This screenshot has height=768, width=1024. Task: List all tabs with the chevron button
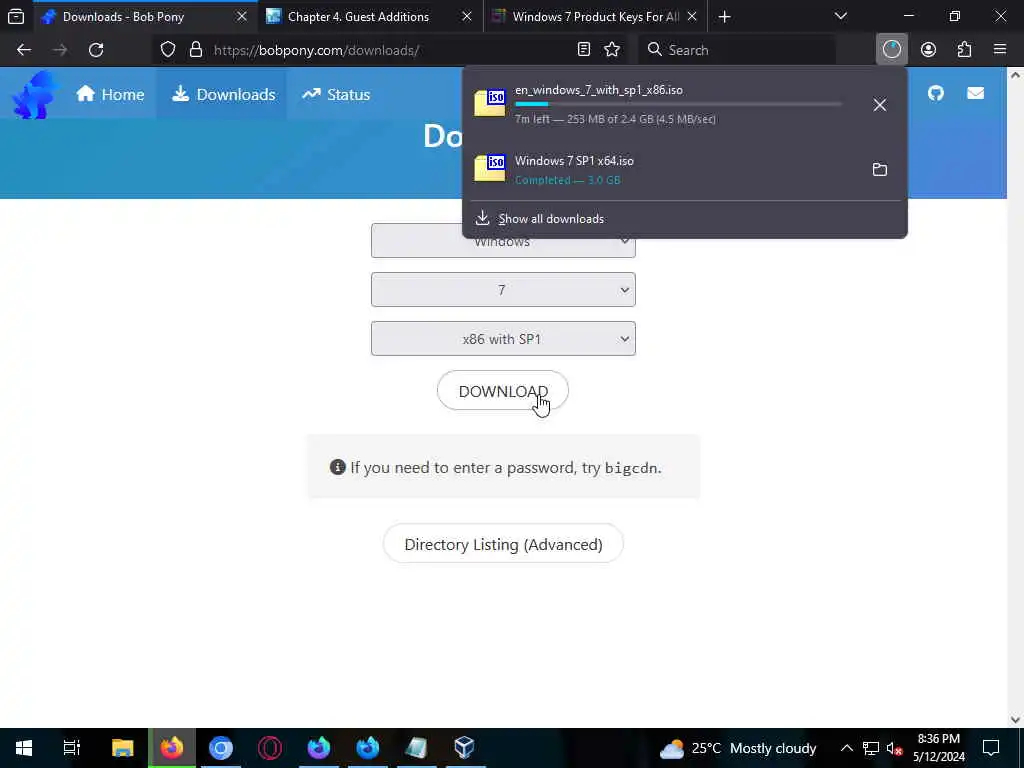(841, 16)
